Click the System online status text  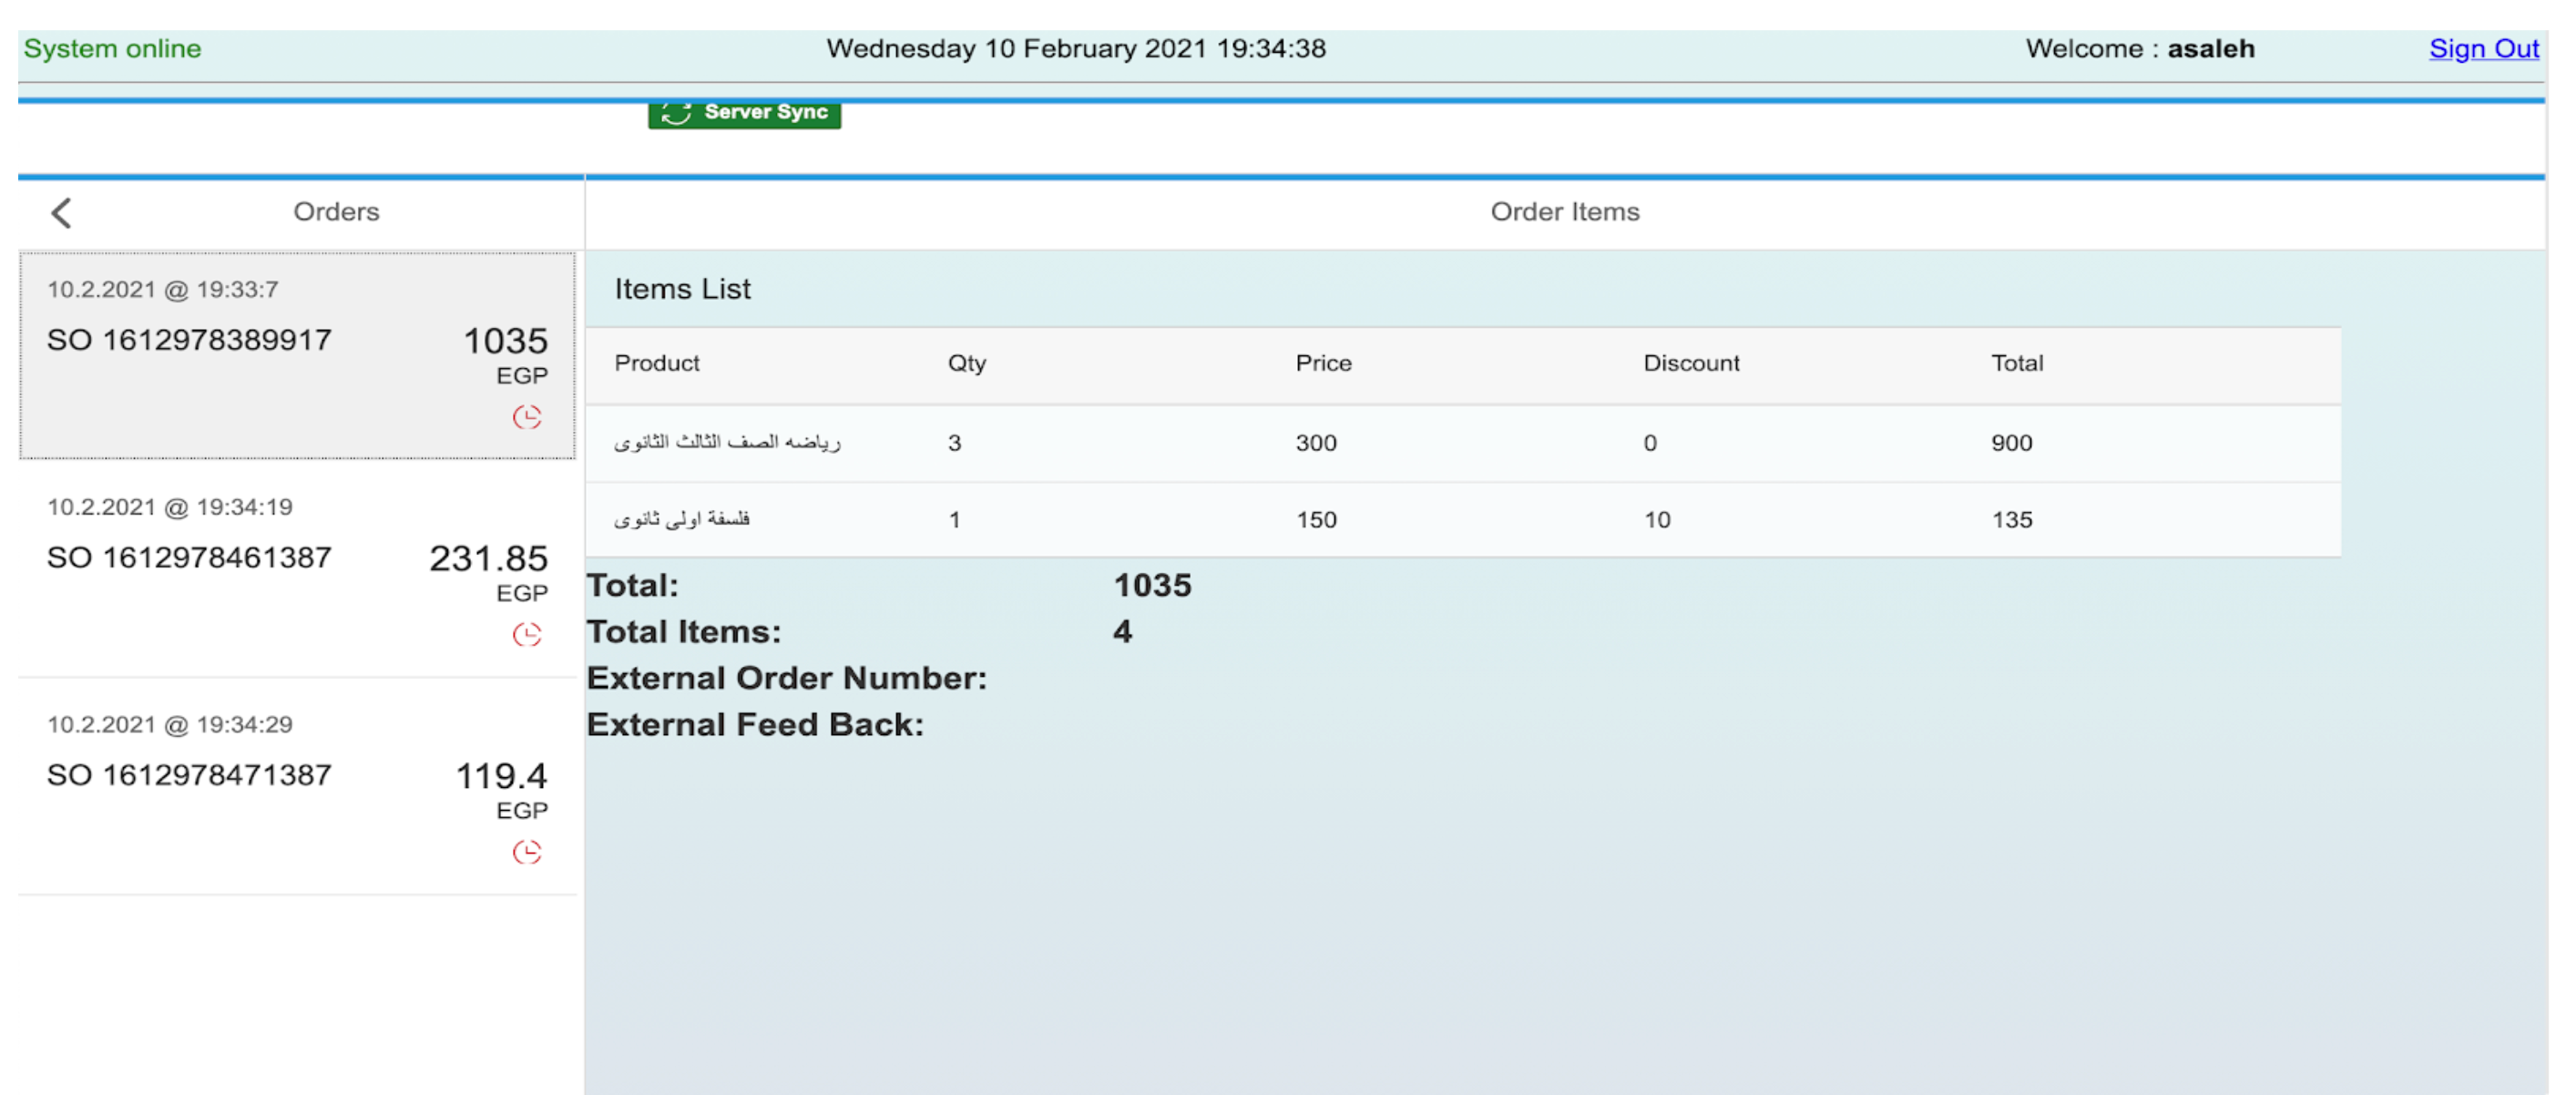point(112,49)
